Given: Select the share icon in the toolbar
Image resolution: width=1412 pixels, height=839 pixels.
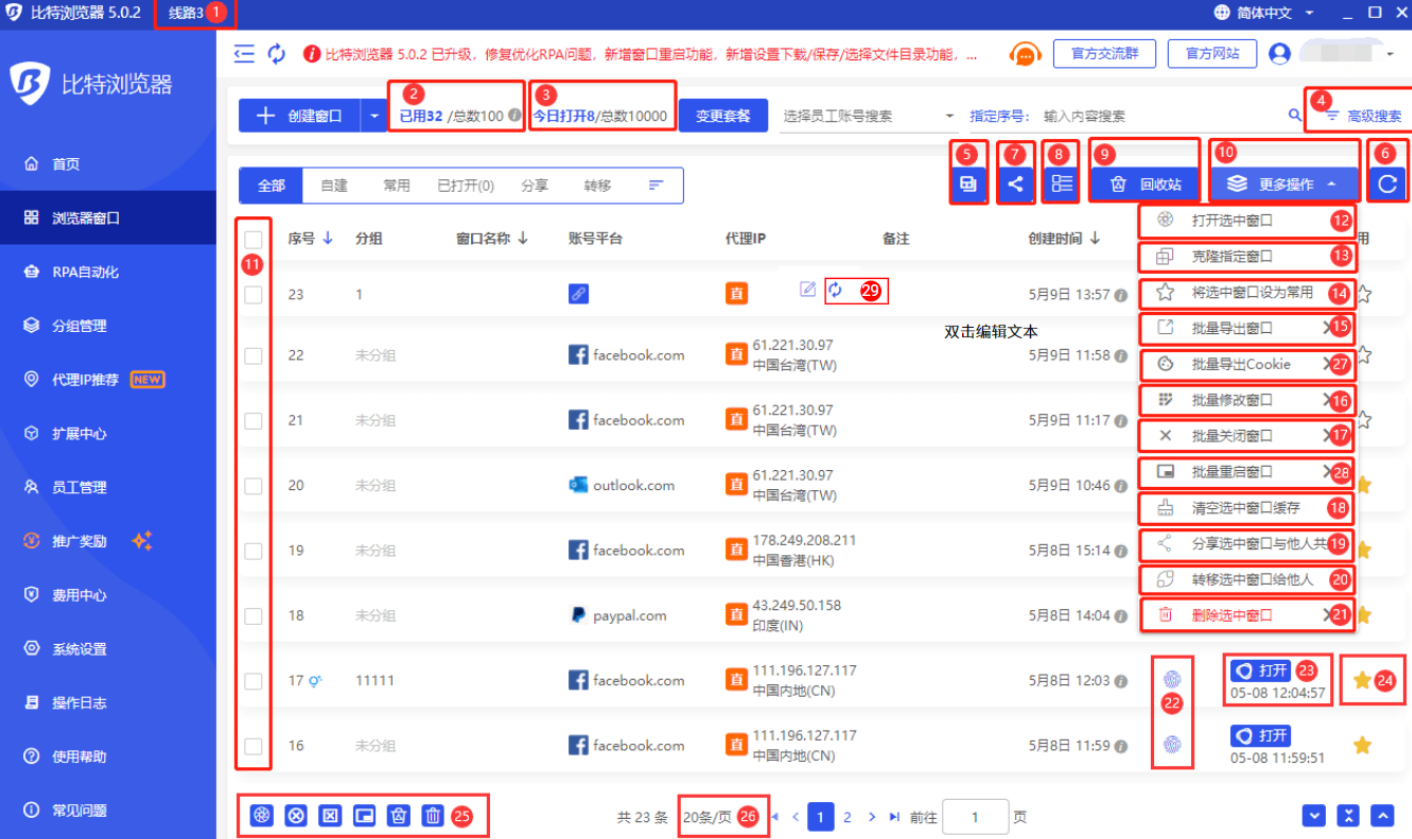Looking at the screenshot, I should pos(1015,185).
